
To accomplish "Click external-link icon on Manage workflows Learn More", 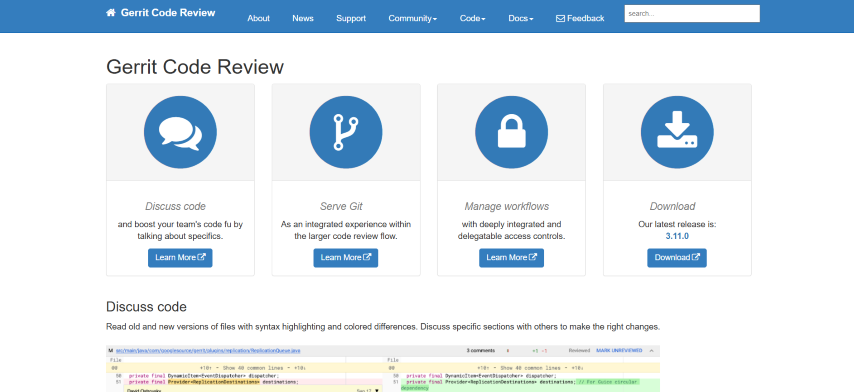I will click(533, 258).
